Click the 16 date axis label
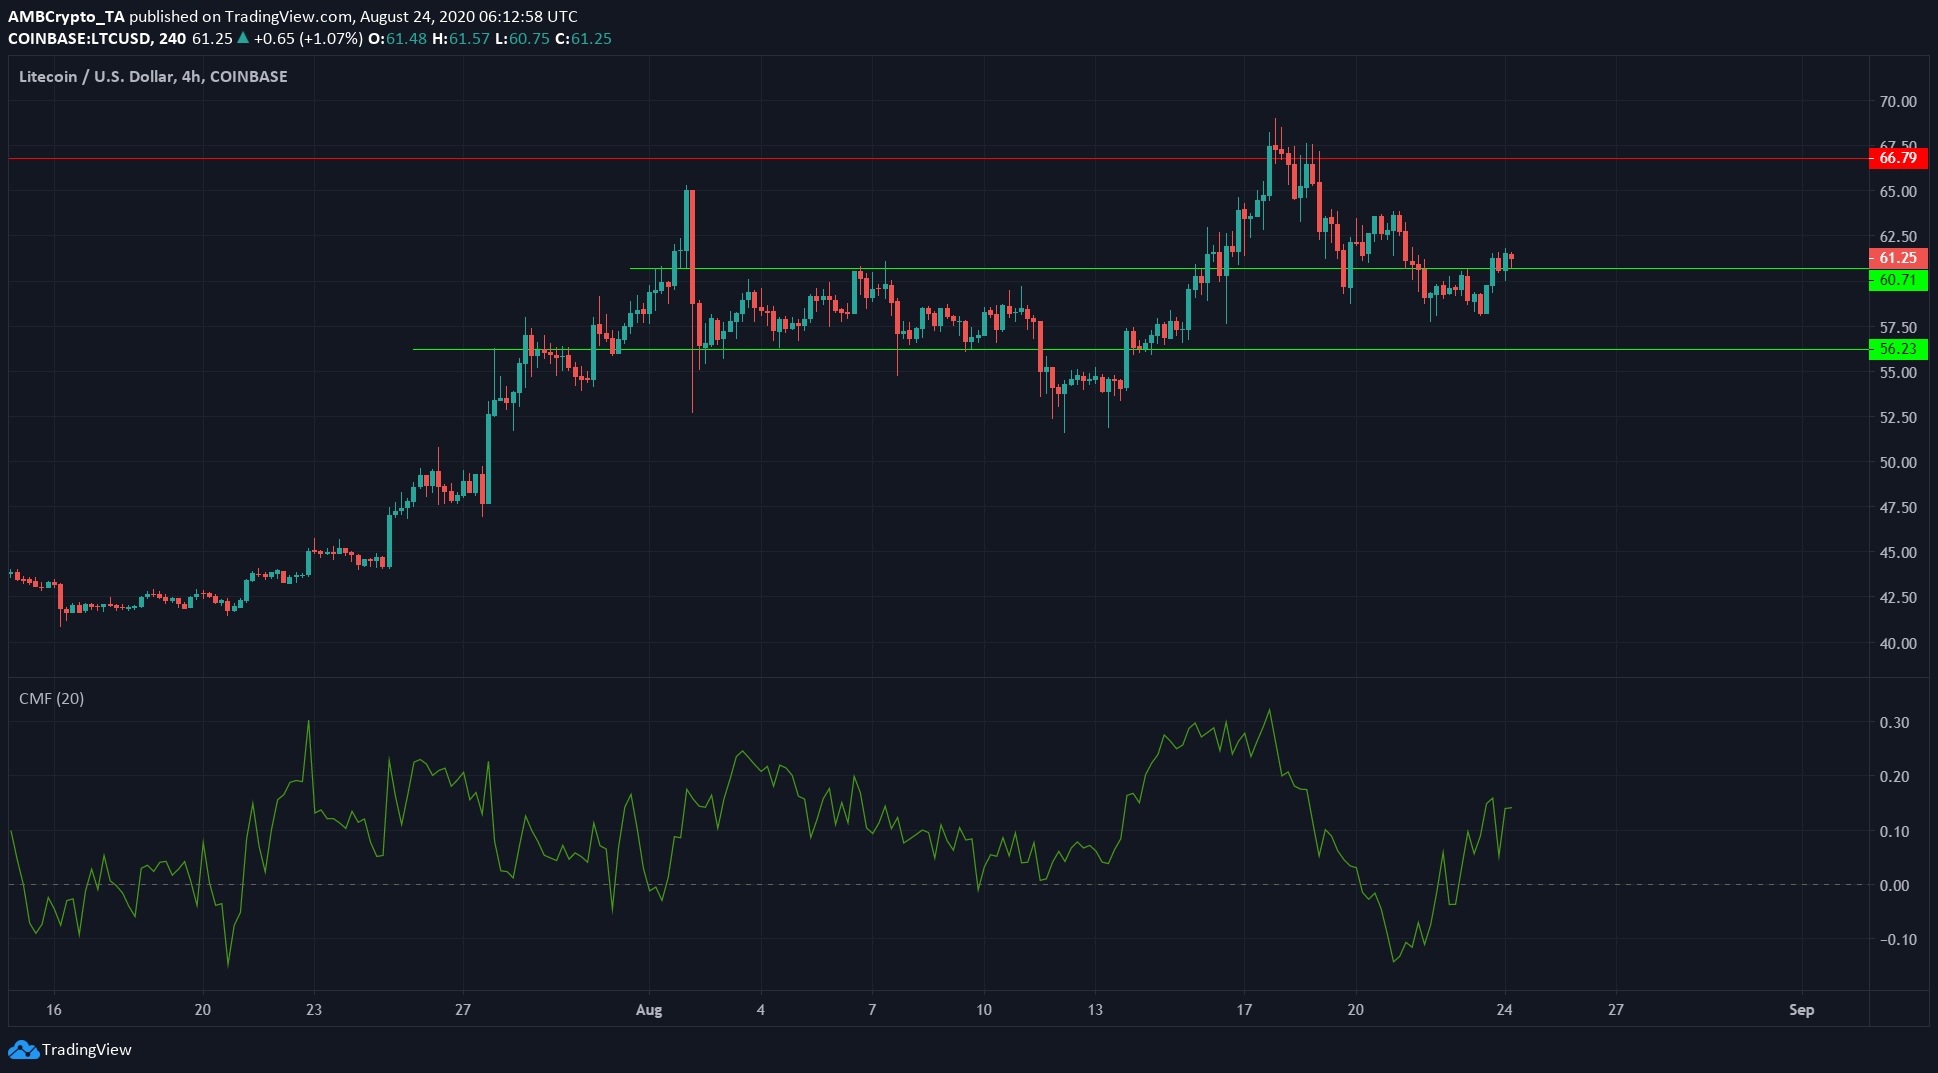 pyautogui.click(x=54, y=1009)
